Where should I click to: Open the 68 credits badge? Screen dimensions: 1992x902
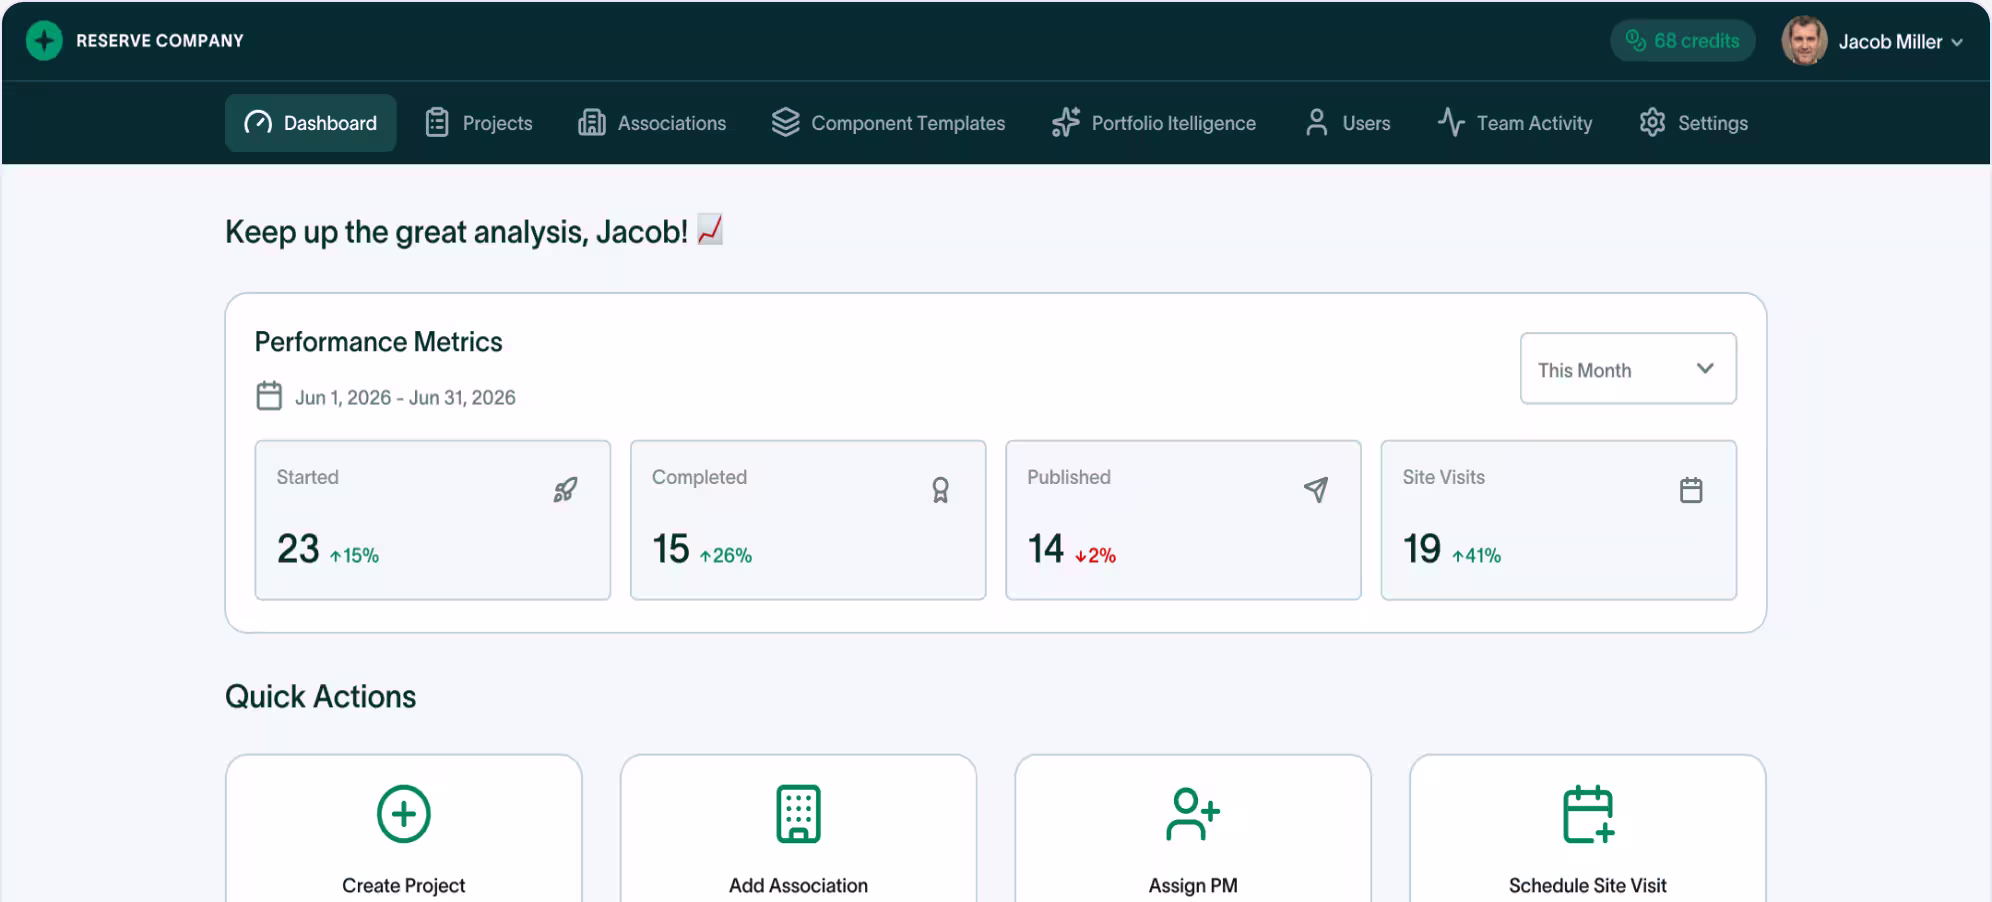click(x=1683, y=41)
